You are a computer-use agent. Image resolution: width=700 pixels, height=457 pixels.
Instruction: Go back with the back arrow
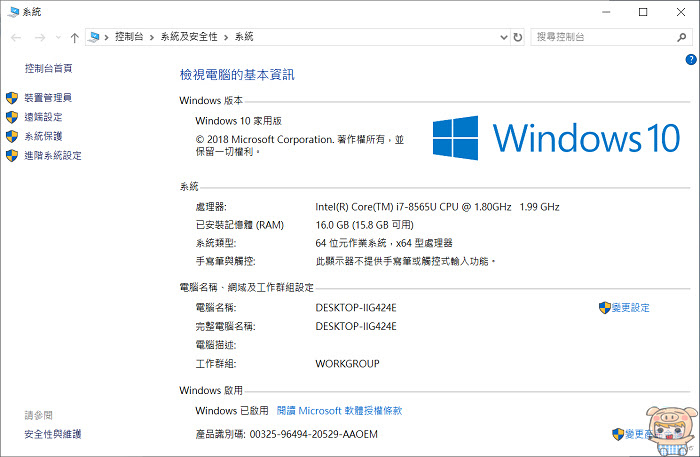tap(16, 37)
